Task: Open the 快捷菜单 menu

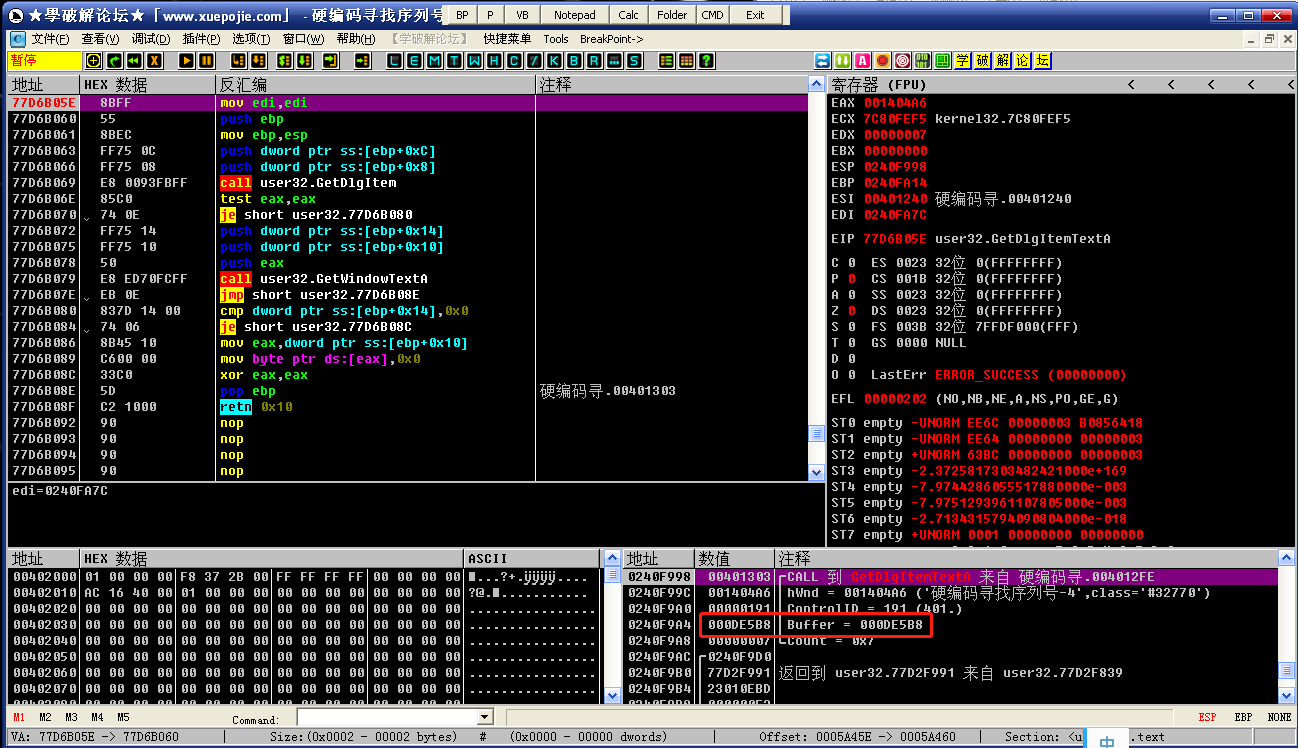Action: click(507, 39)
